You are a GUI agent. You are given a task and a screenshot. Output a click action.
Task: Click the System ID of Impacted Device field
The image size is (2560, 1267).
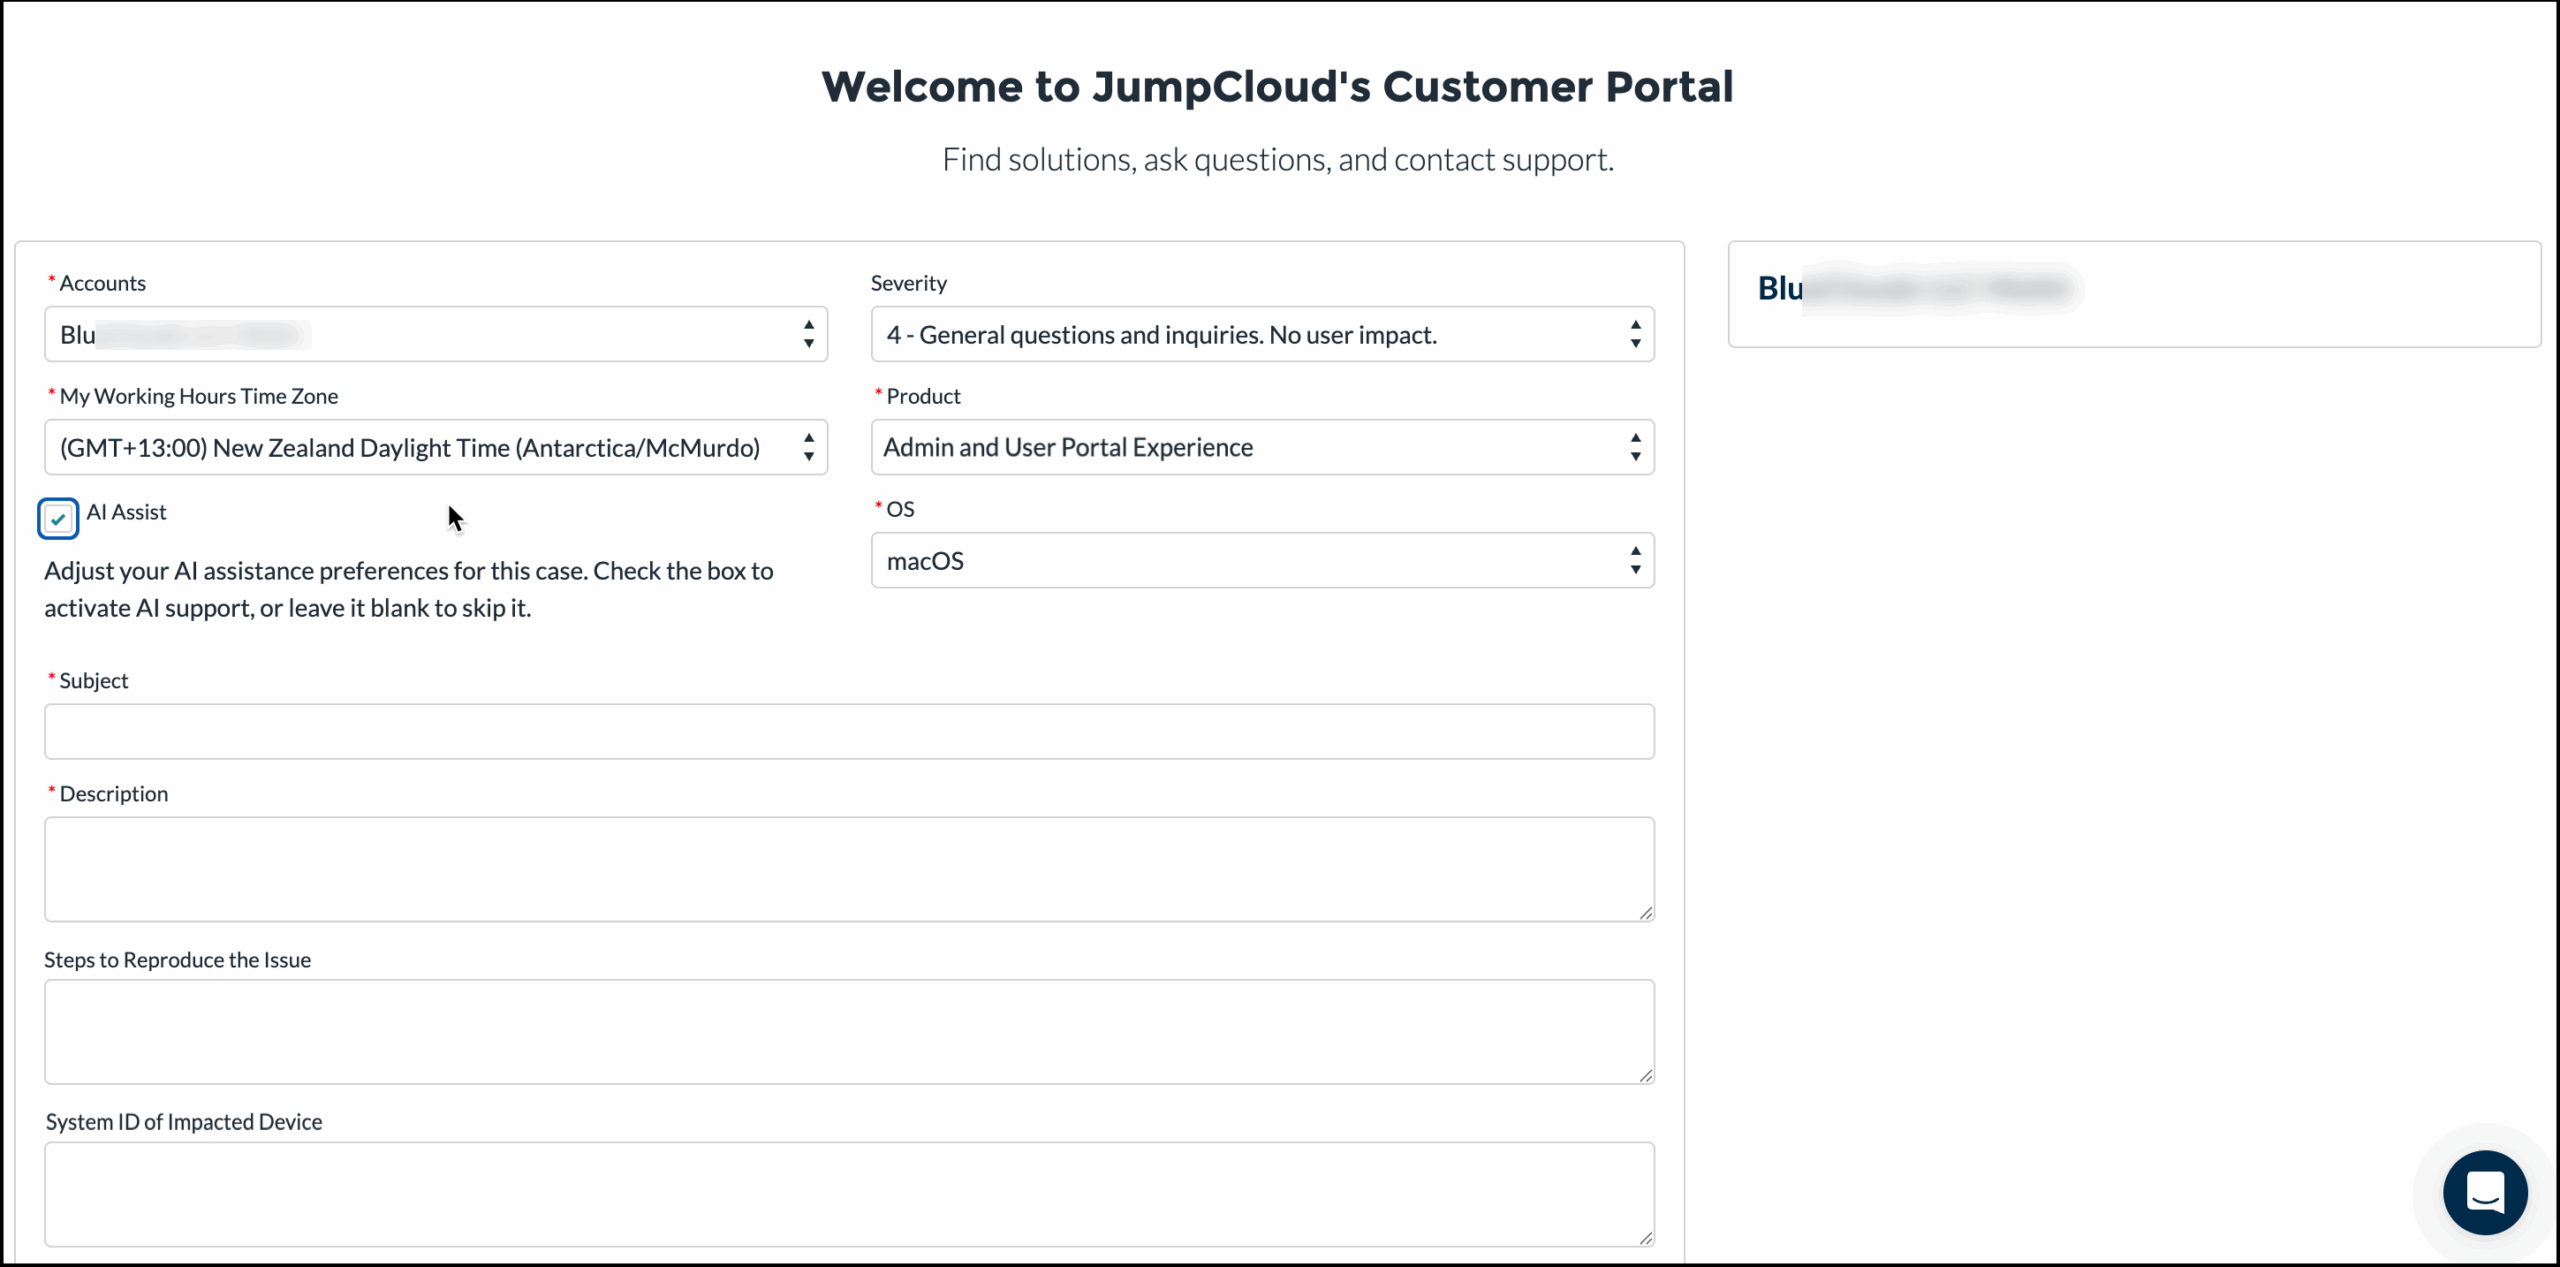coord(849,1194)
